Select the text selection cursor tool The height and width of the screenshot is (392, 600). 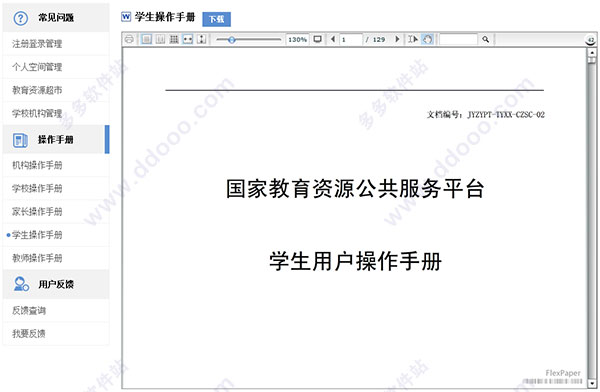click(412, 39)
